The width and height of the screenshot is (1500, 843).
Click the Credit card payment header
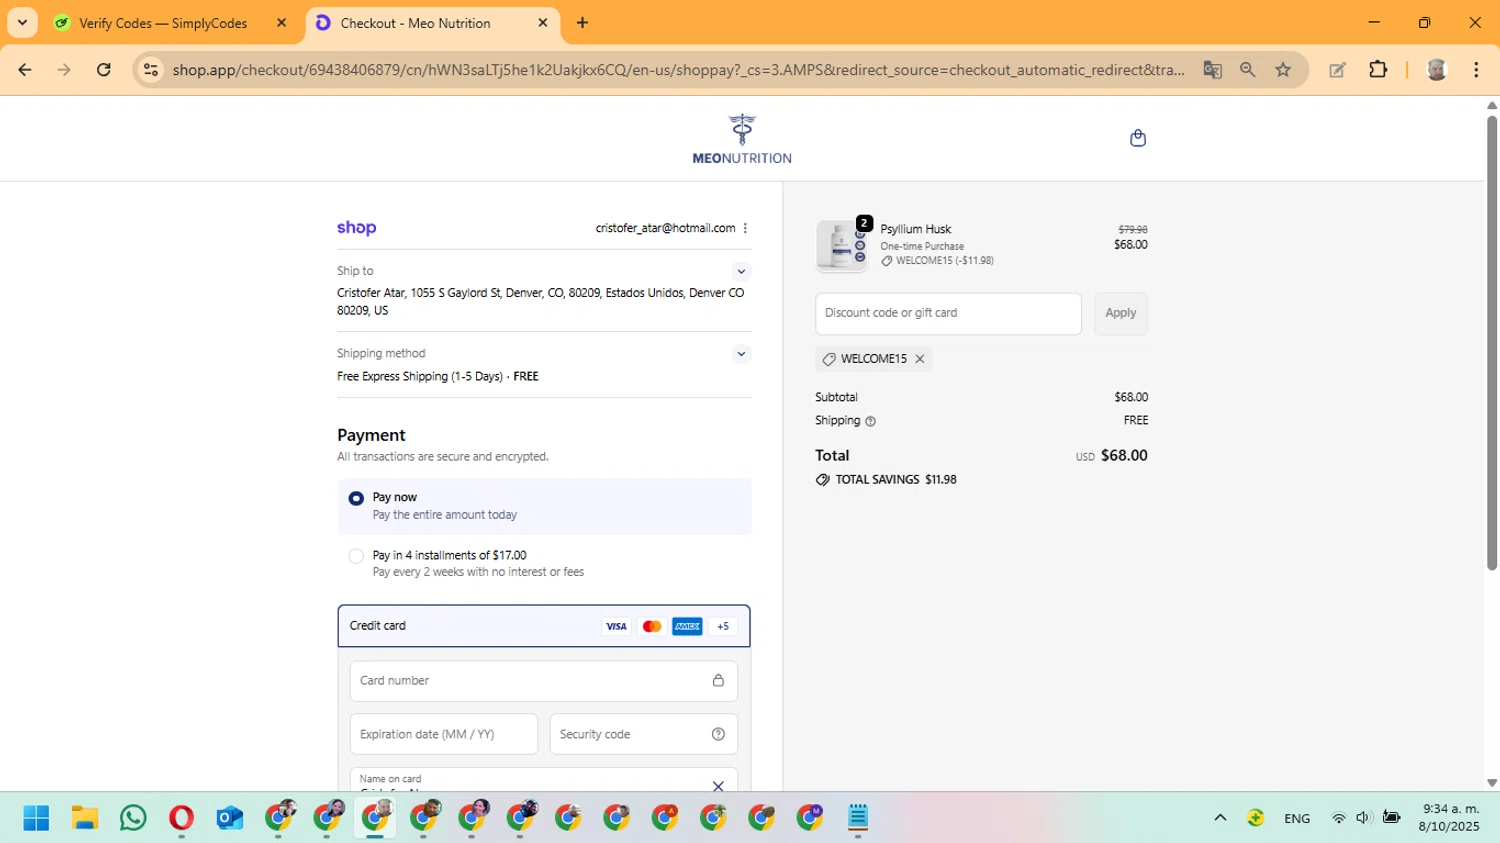[x=544, y=626]
